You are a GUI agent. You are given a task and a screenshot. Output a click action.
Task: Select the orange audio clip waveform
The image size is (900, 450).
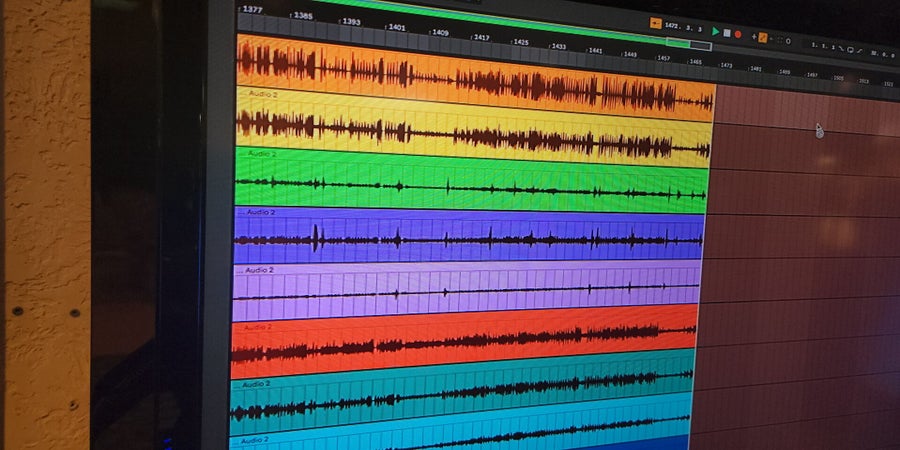[475, 77]
